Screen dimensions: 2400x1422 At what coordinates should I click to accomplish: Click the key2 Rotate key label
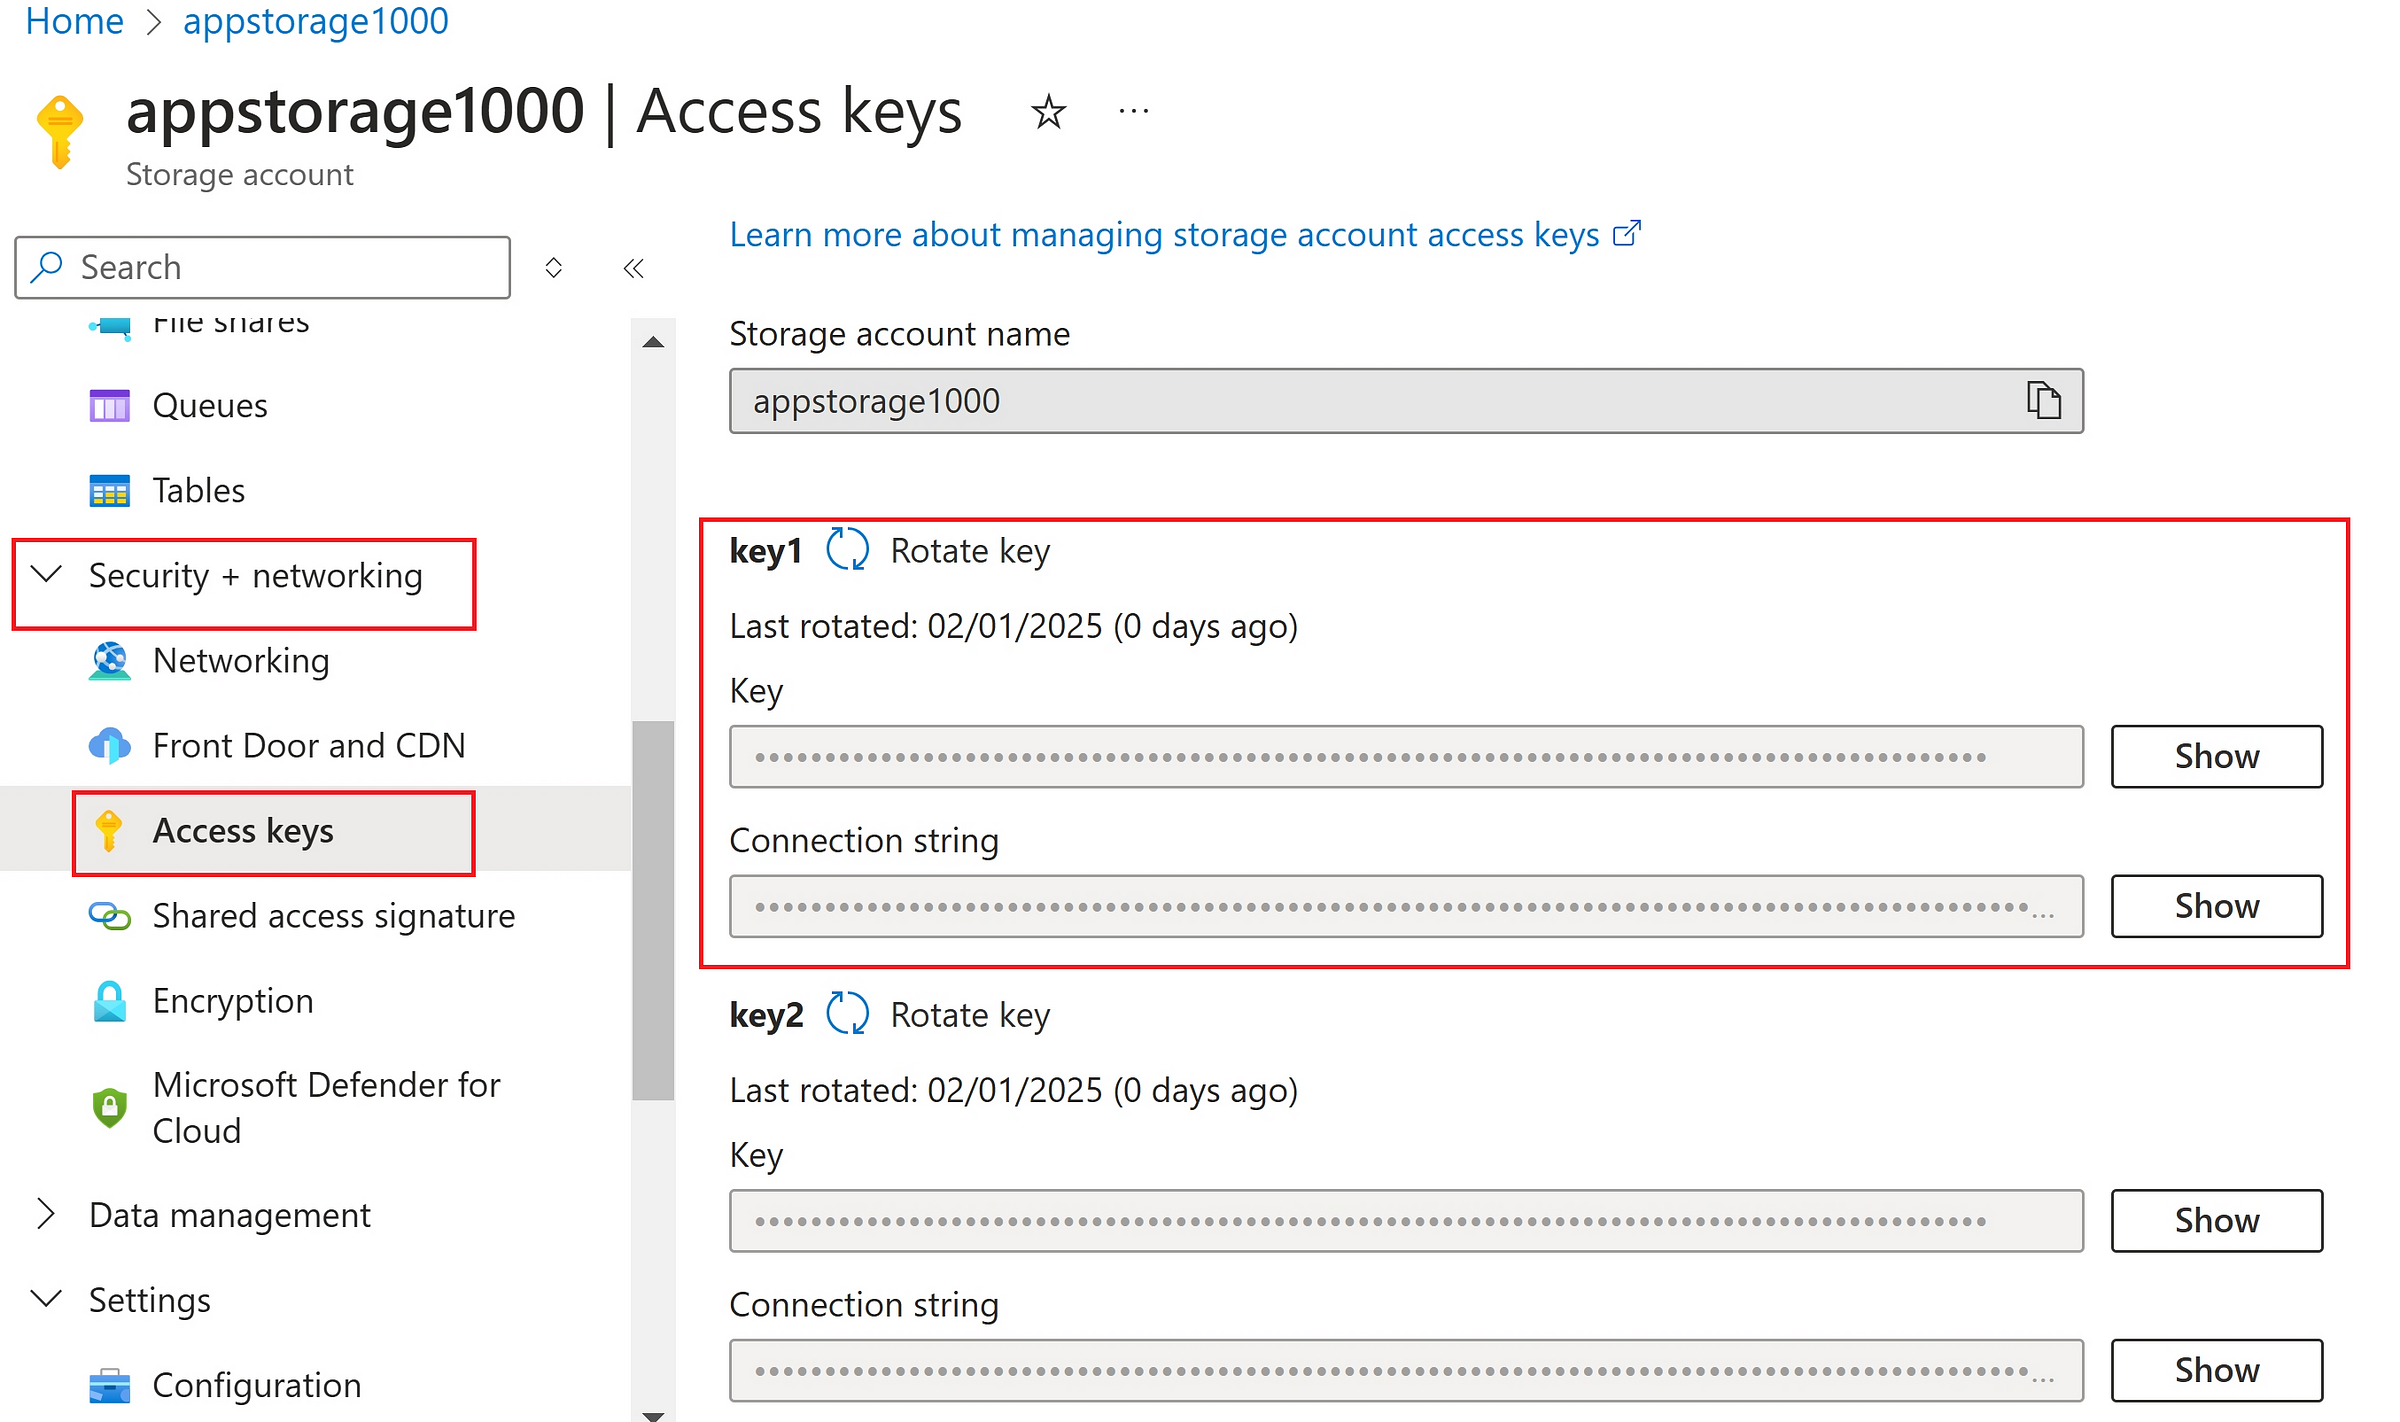coord(970,1014)
